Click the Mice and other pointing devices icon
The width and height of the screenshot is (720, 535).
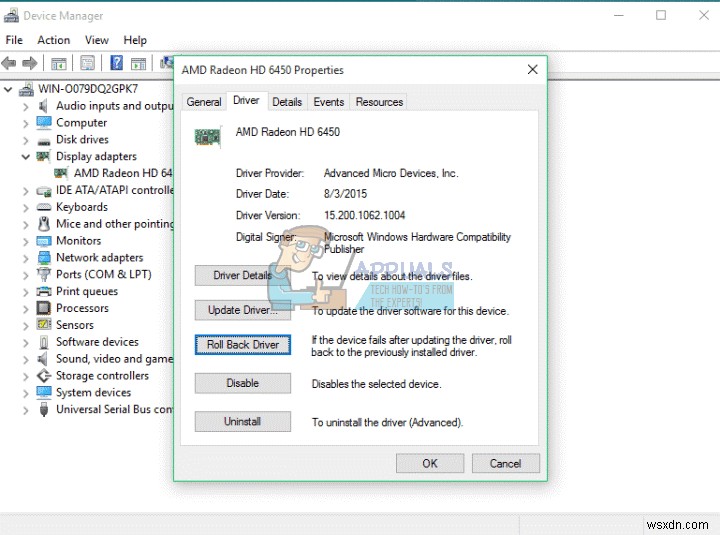coord(44,224)
